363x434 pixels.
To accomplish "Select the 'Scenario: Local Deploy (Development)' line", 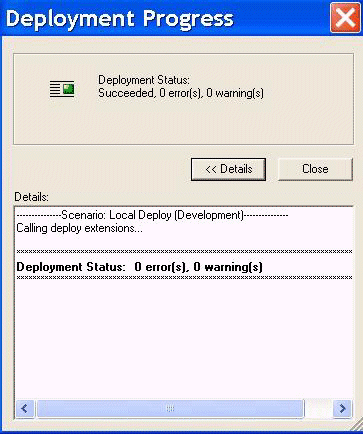I will pos(152,215).
